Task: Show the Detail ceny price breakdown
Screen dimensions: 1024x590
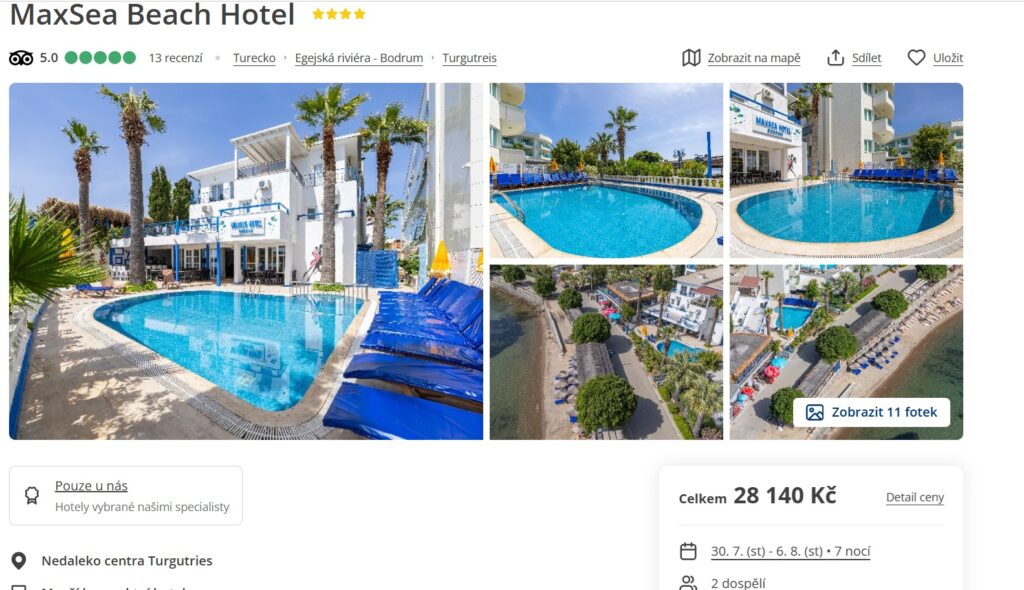Action: (x=914, y=497)
